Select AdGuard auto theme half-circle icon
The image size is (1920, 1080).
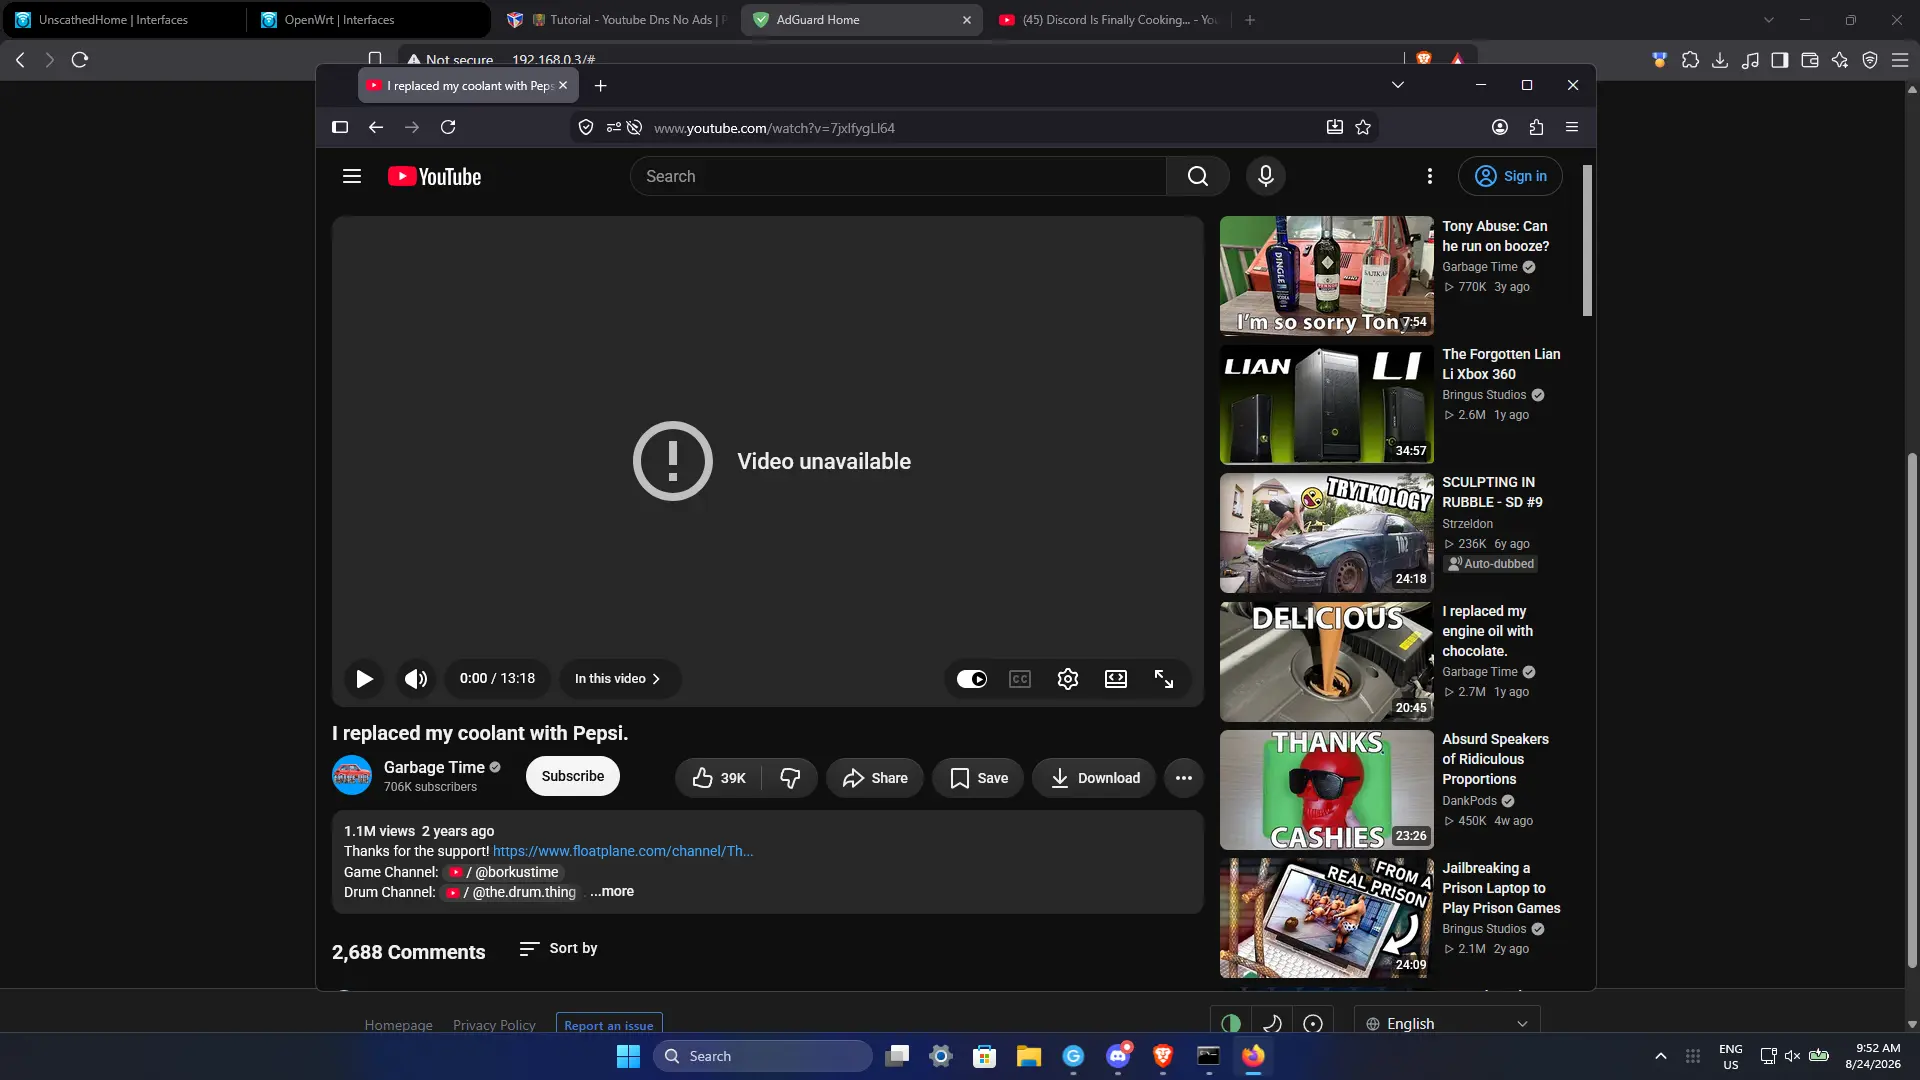tap(1231, 1024)
